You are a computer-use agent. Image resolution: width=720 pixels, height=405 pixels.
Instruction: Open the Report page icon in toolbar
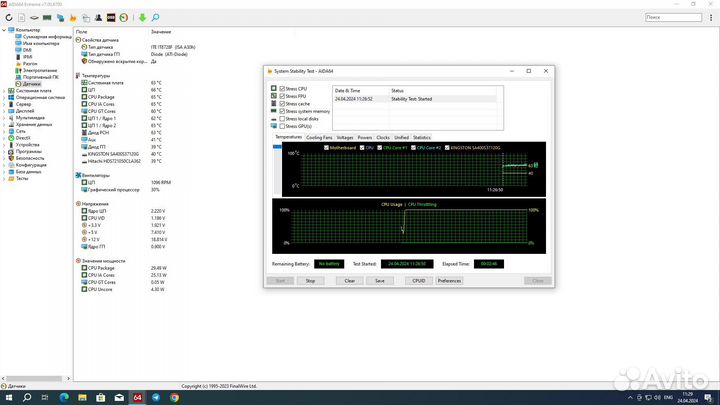coord(22,17)
